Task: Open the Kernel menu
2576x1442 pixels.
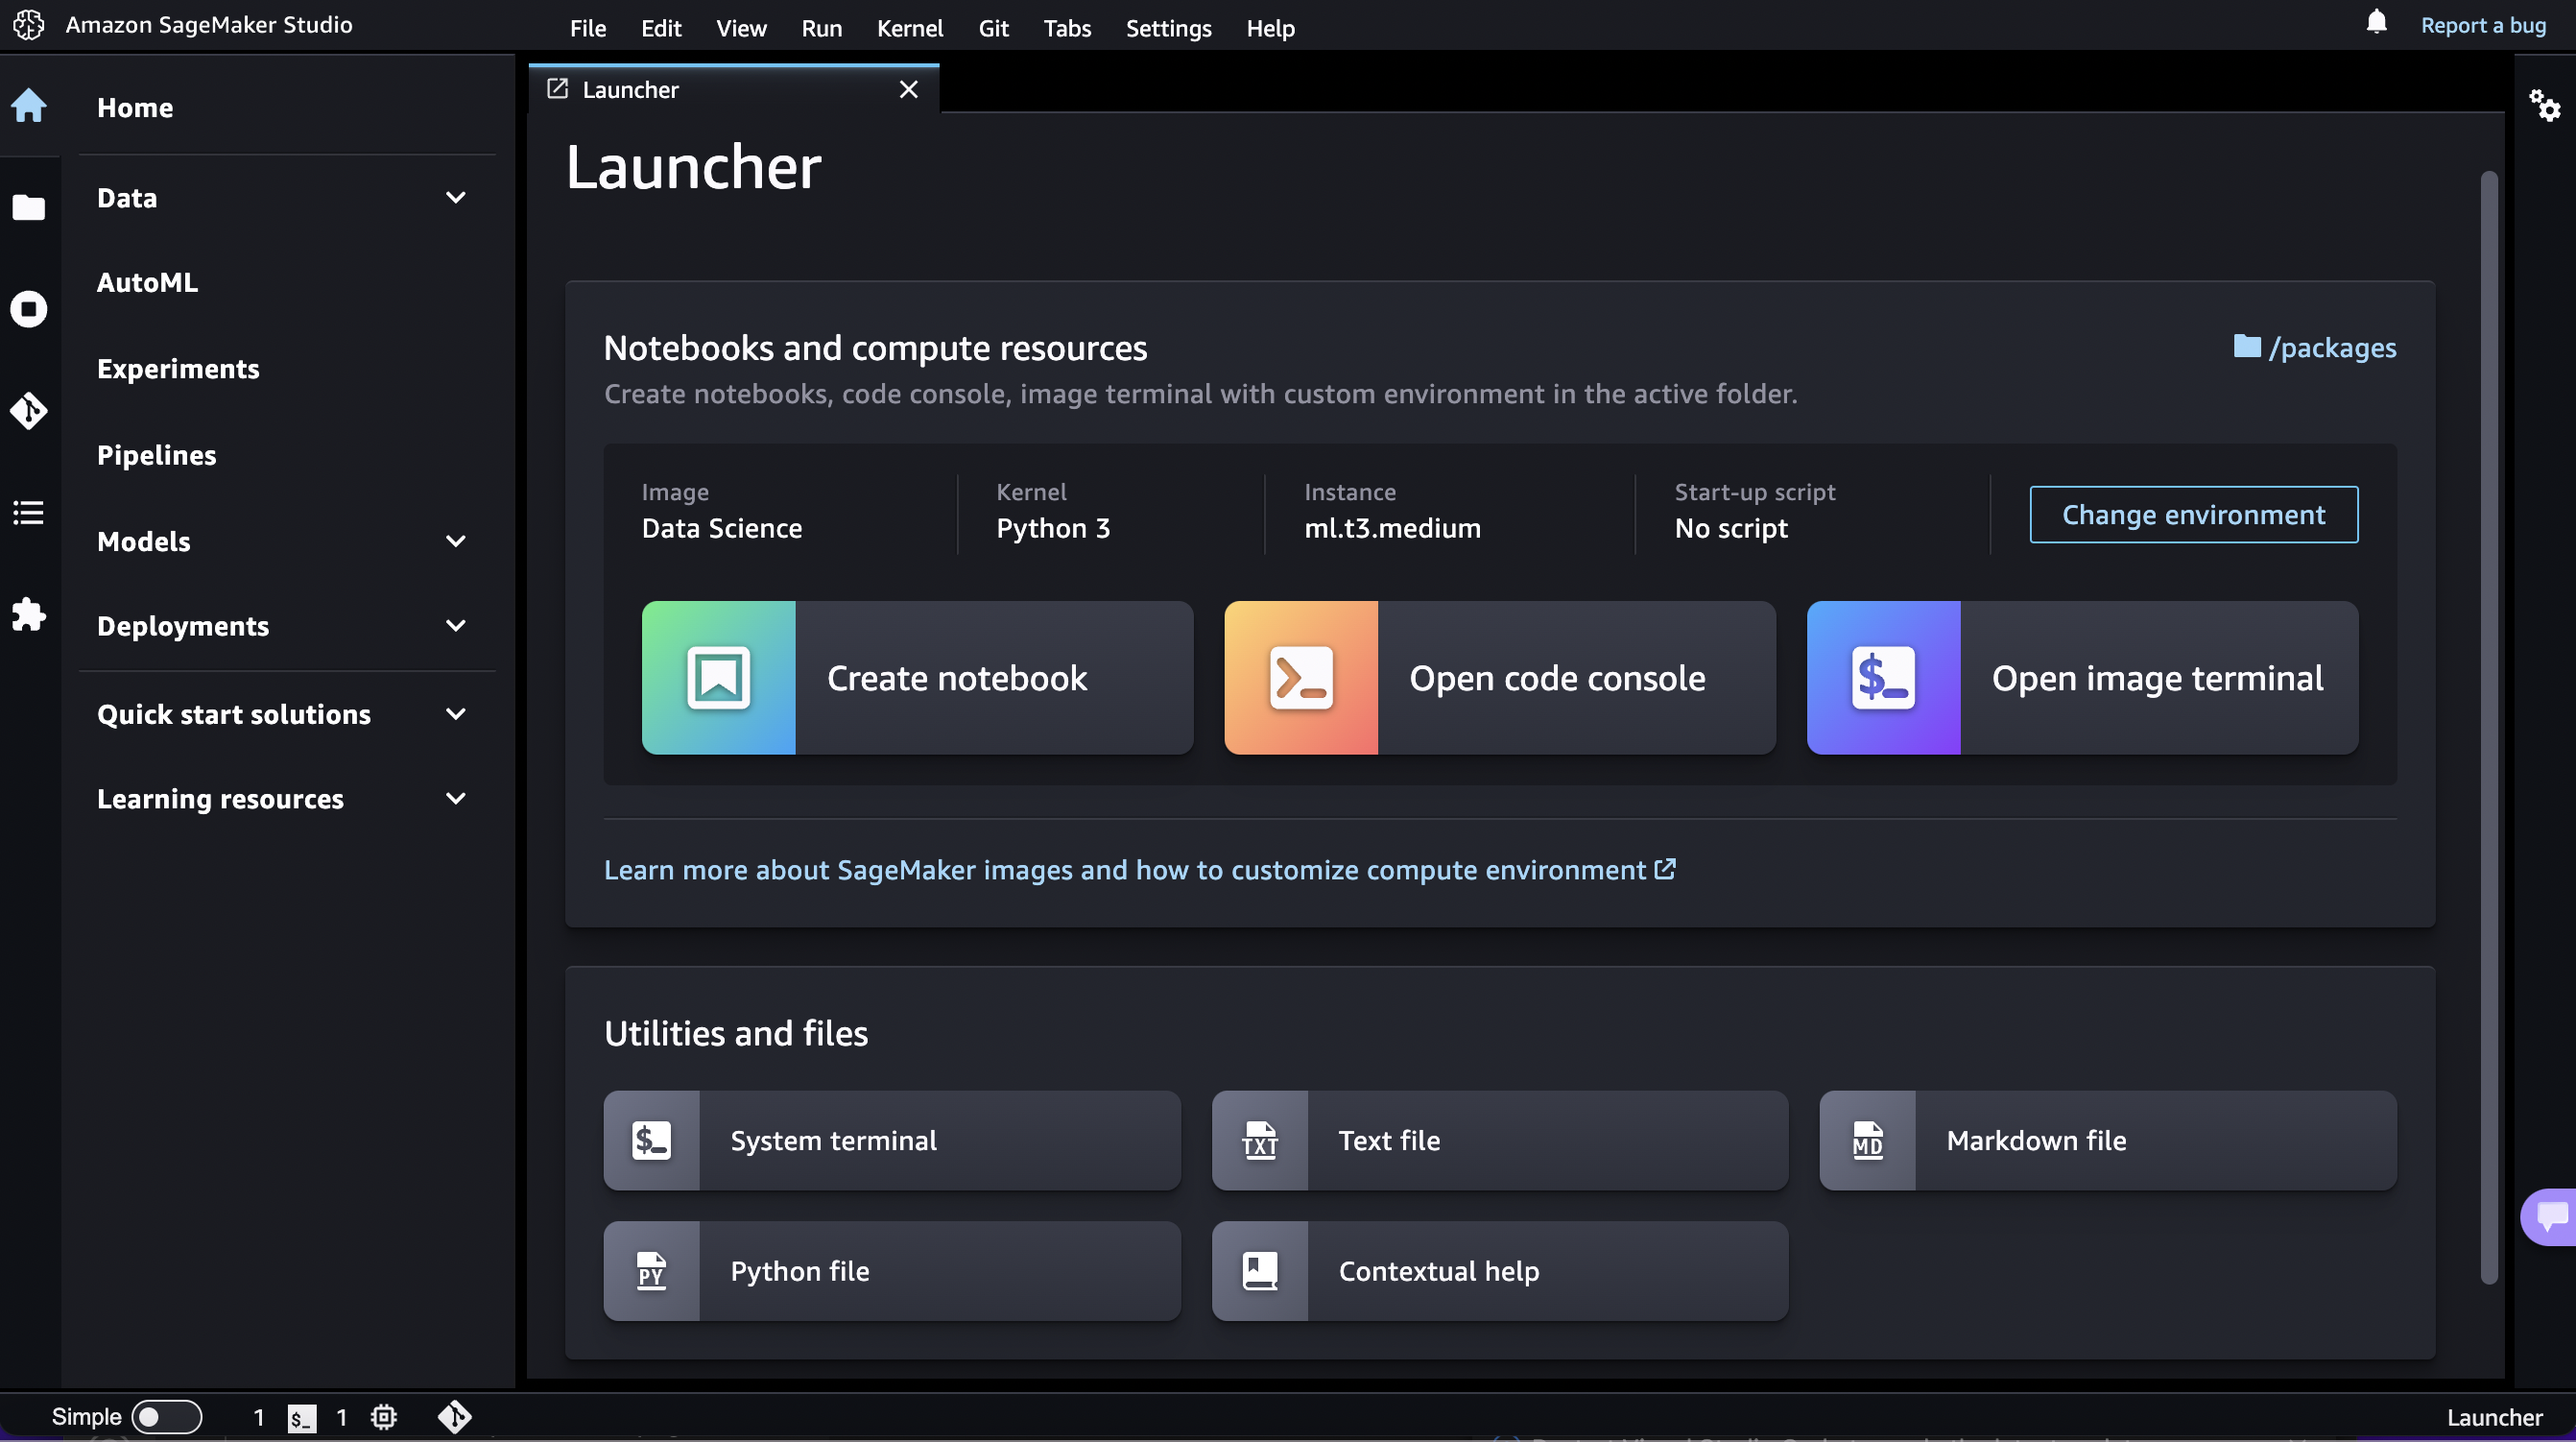Action: pos(910,27)
